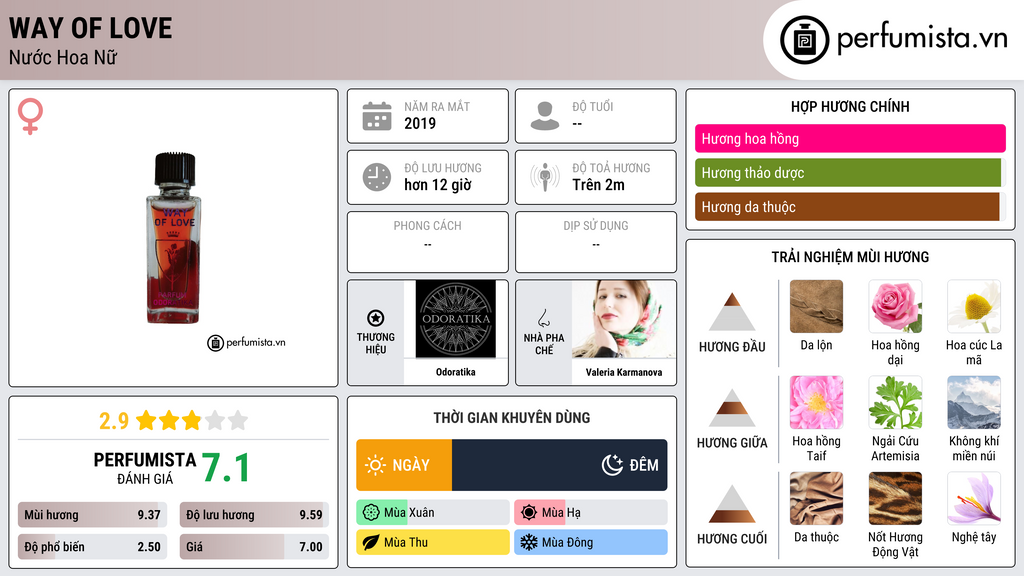Click the Hương thảo dược accord bar
The width and height of the screenshot is (1024, 576).
(x=848, y=172)
